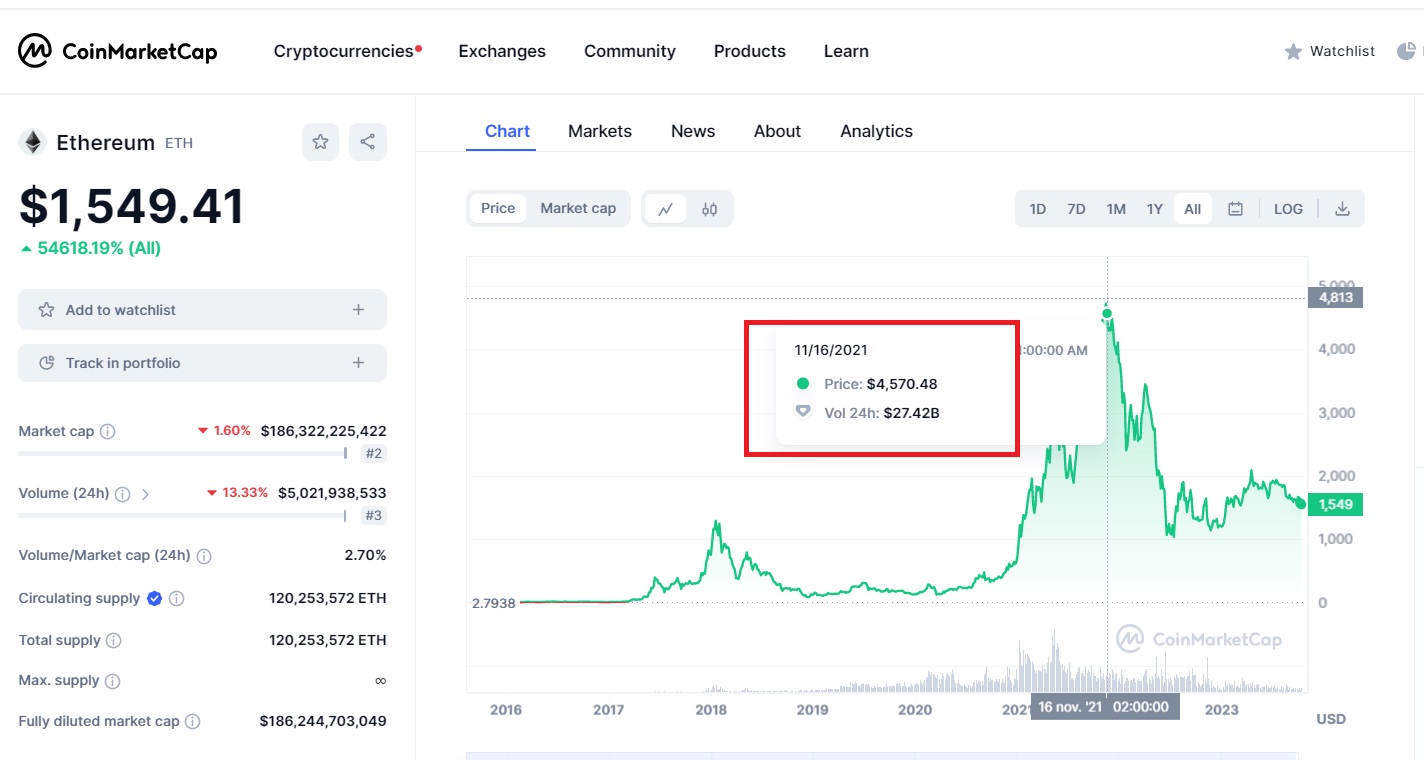Viewport: 1424px width, 760px height.
Task: Click info icon next to Max. supply
Action: point(113,681)
